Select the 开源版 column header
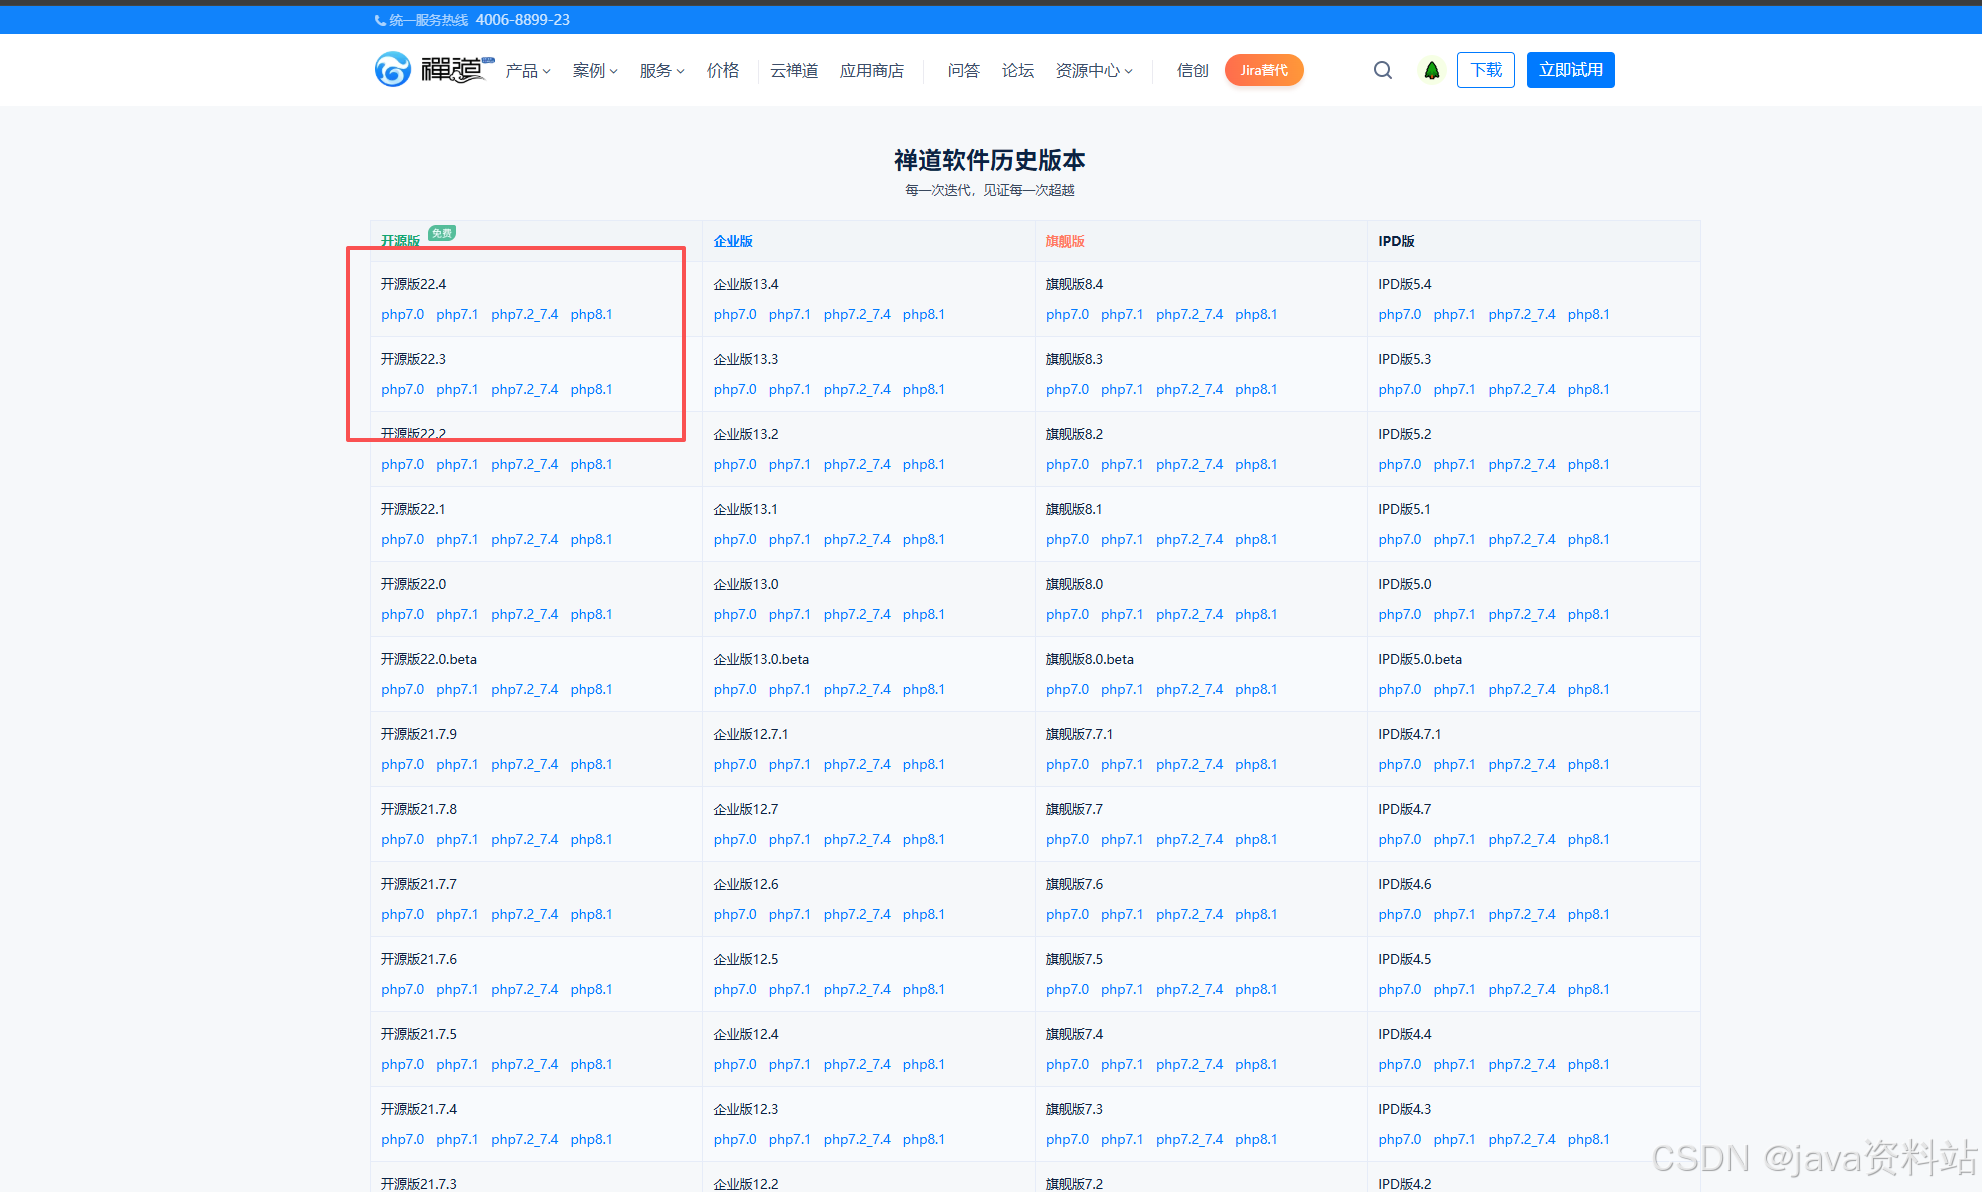The height and width of the screenshot is (1192, 1982). pos(400,241)
